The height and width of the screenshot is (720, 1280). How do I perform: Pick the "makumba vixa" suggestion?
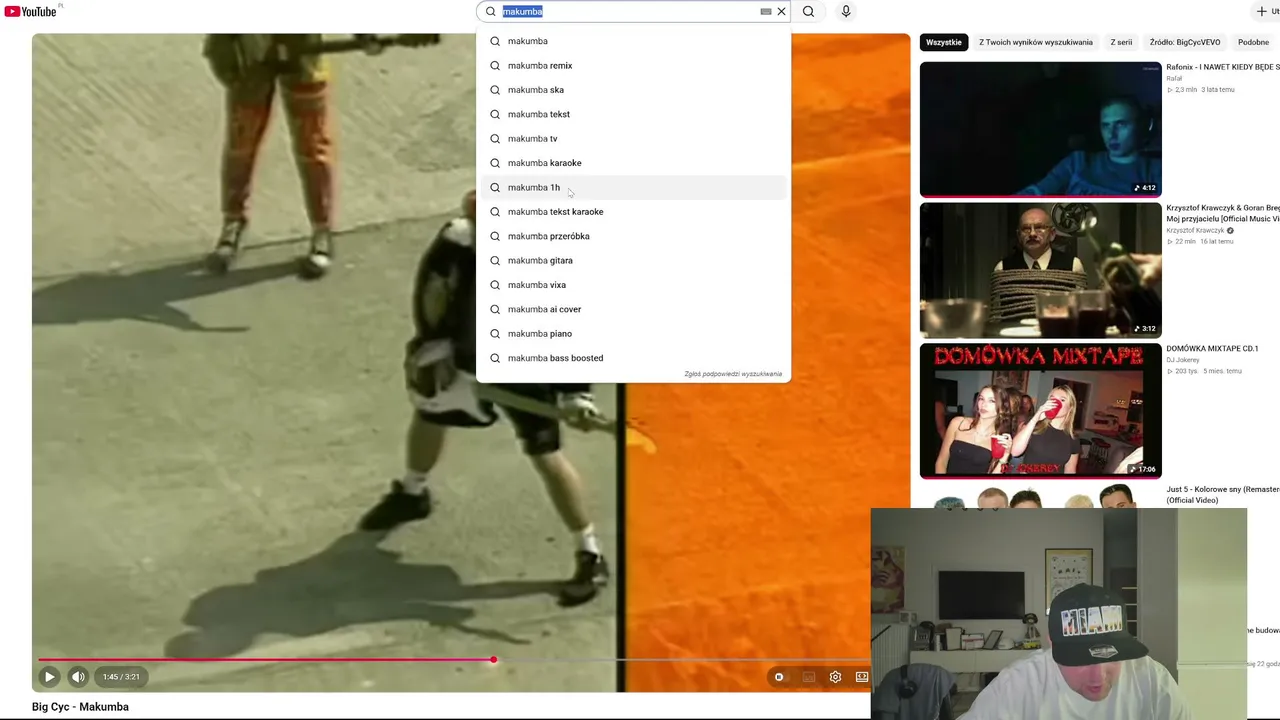point(633,285)
